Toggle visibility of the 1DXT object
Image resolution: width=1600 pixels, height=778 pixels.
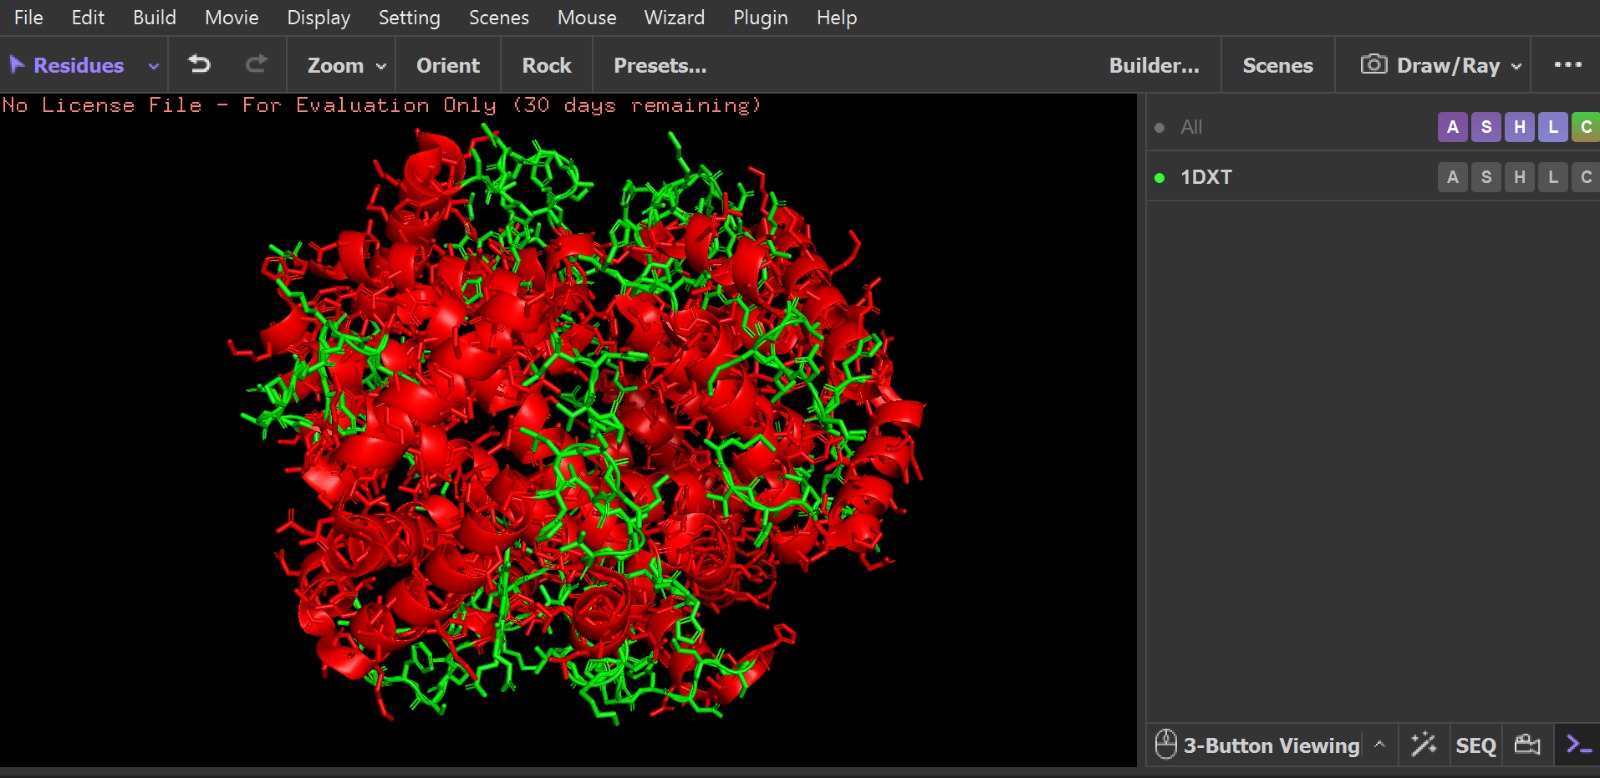point(1159,178)
